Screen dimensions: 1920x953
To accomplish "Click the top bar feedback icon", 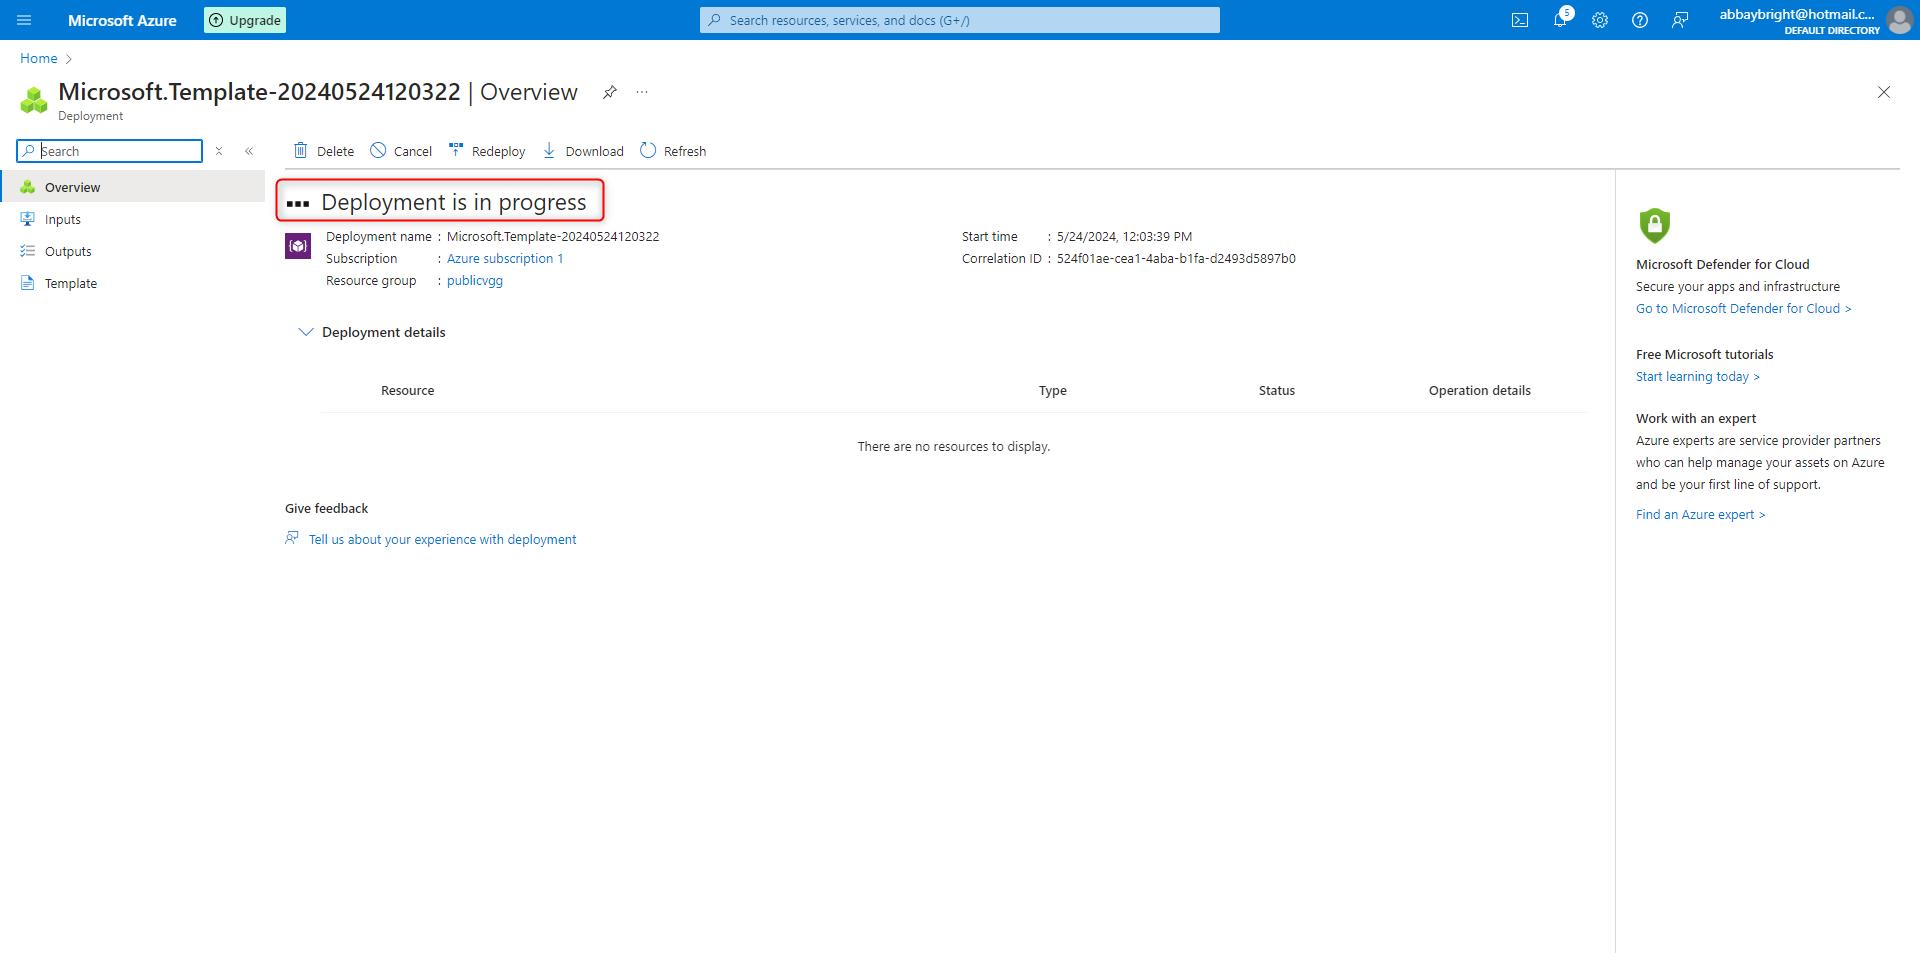I will coord(1680,20).
